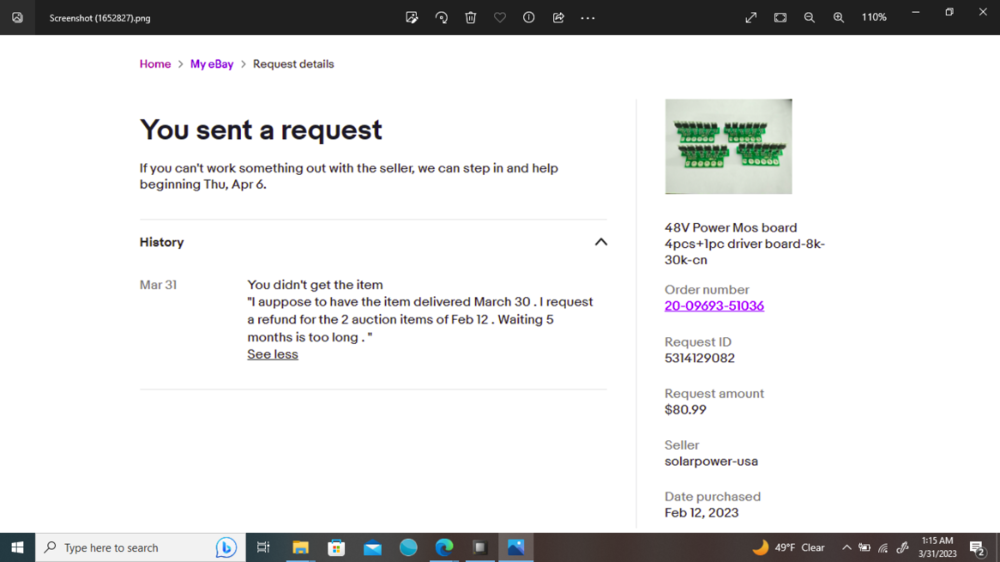
Task: Click the fit-to-window icon
Action: (780, 18)
